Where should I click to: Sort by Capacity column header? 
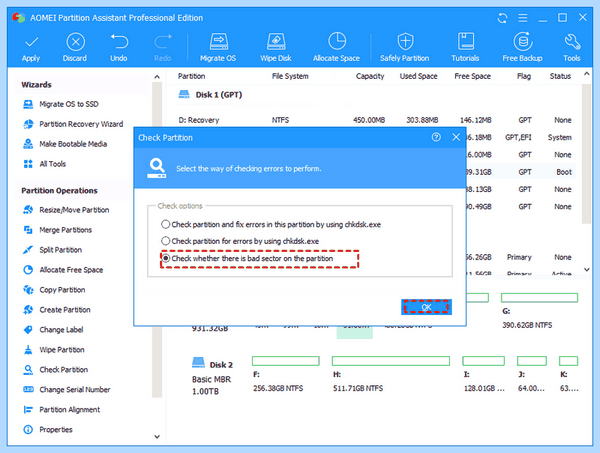(x=370, y=76)
